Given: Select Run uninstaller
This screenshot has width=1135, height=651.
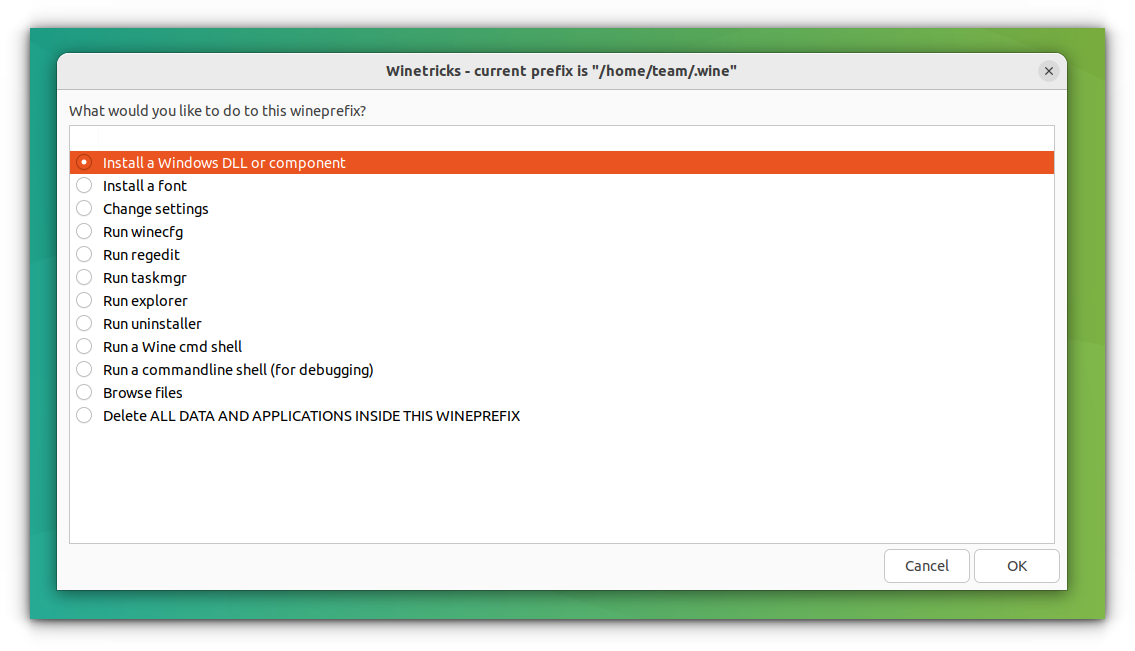Looking at the screenshot, I should pyautogui.click(x=152, y=323).
